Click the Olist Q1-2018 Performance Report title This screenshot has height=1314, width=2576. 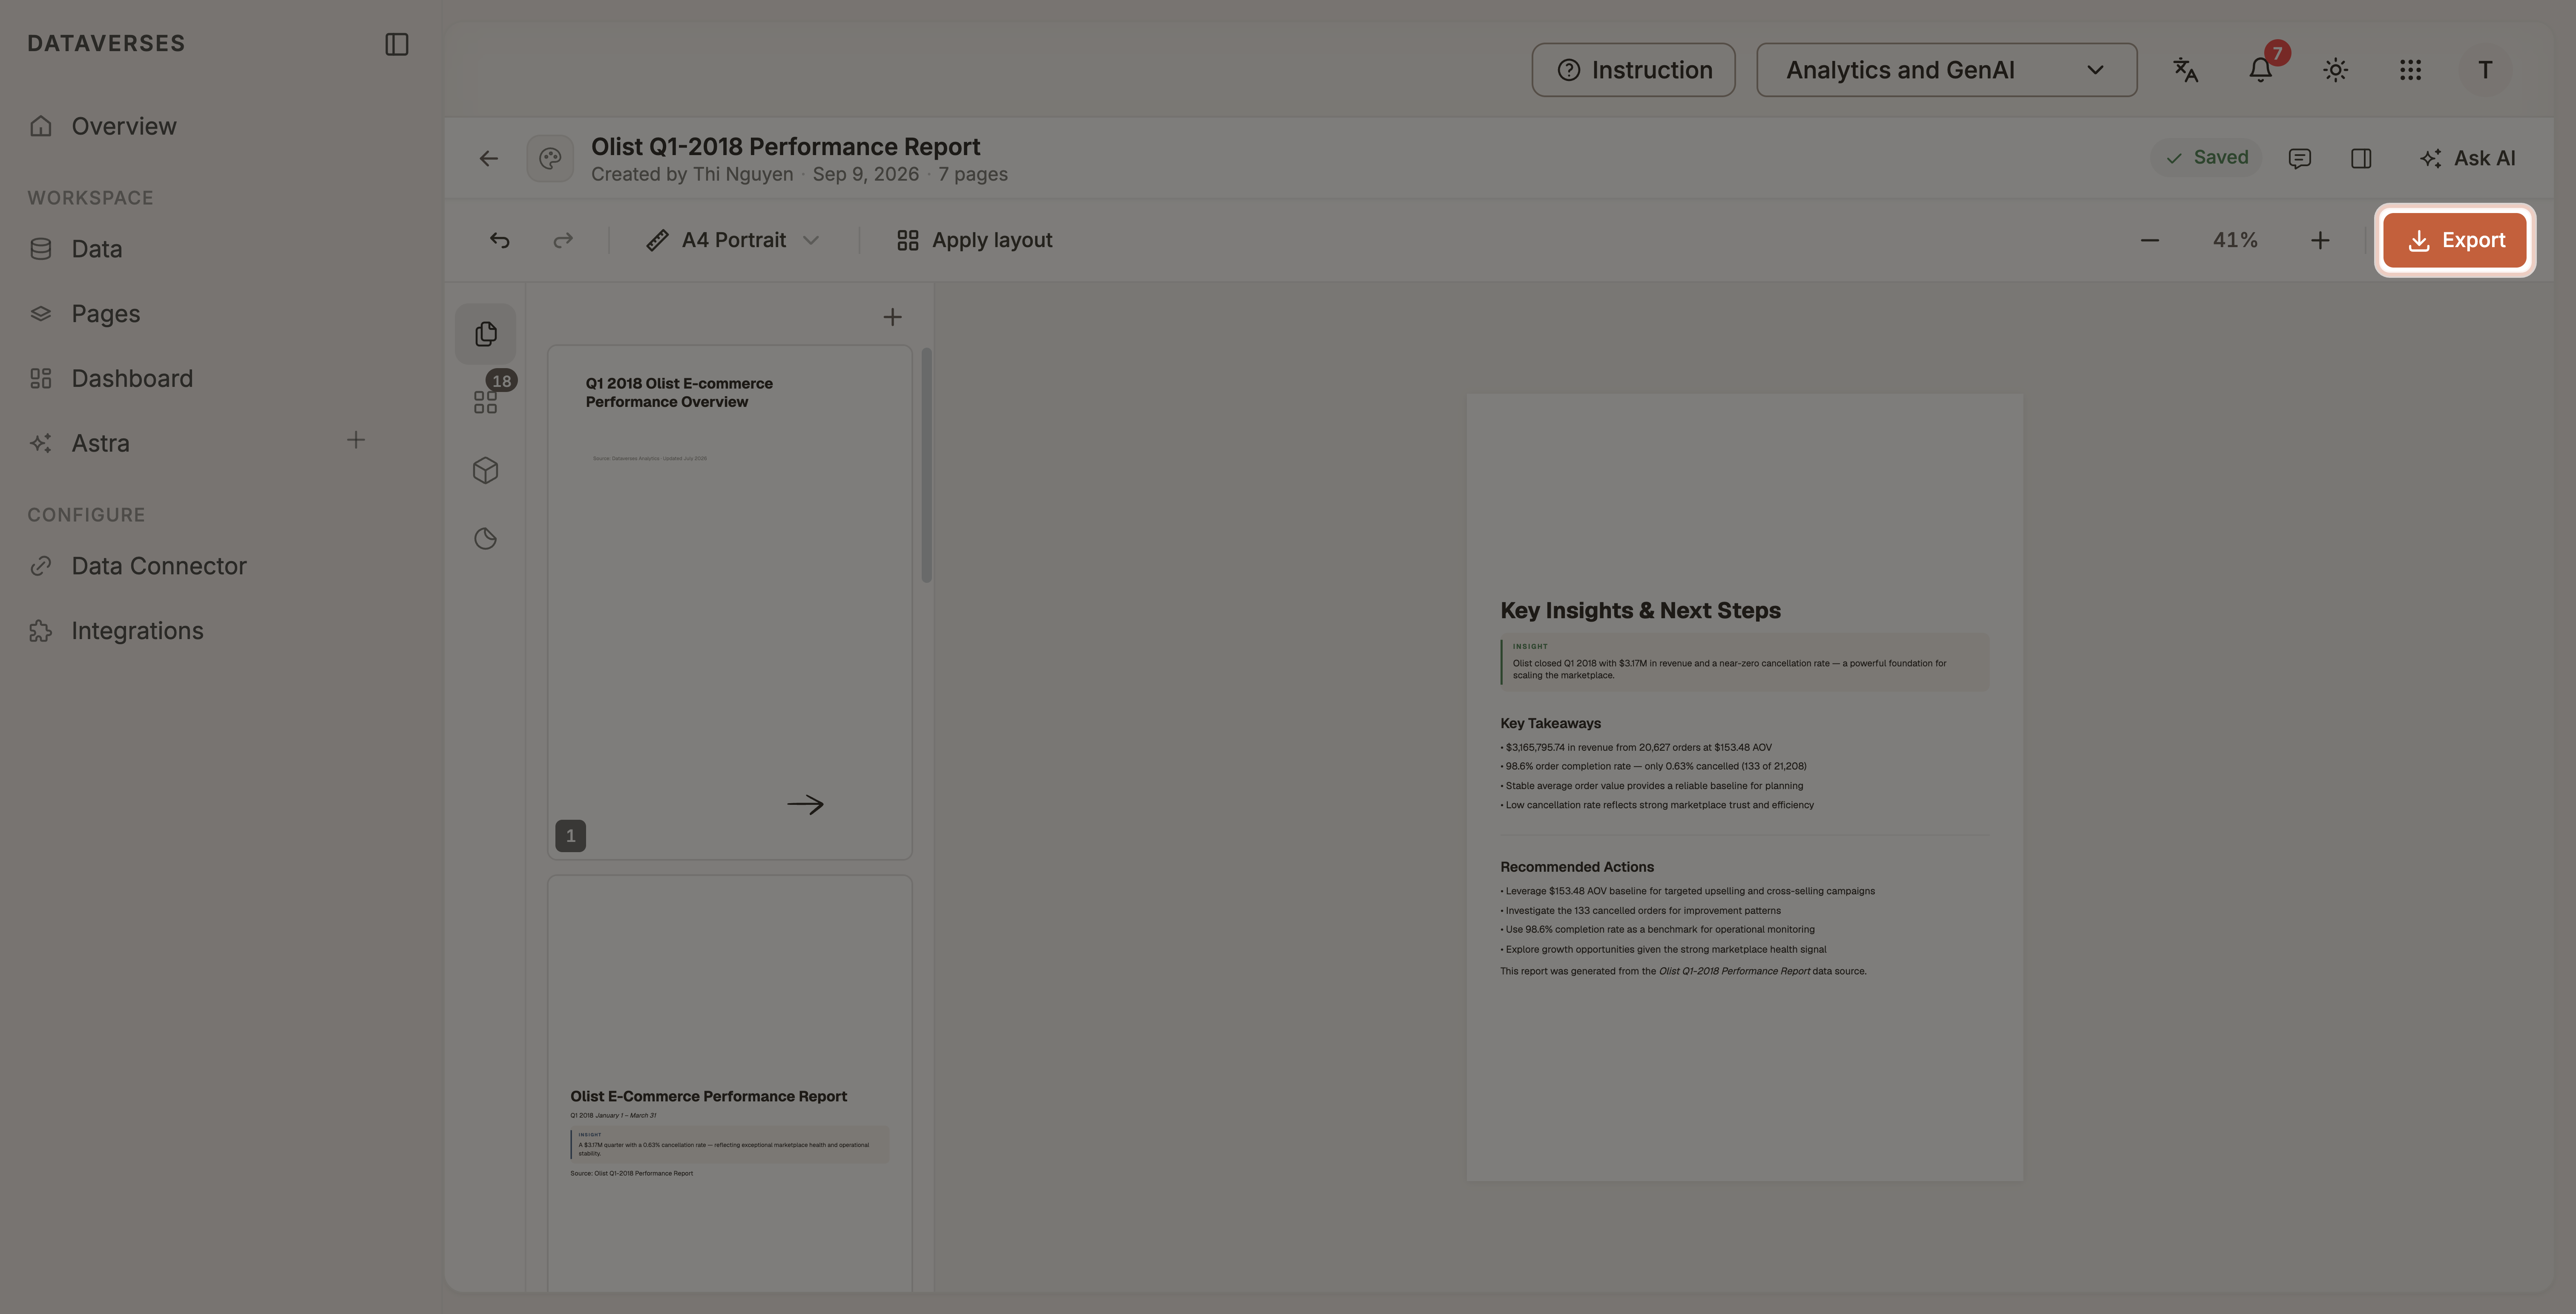pos(785,147)
